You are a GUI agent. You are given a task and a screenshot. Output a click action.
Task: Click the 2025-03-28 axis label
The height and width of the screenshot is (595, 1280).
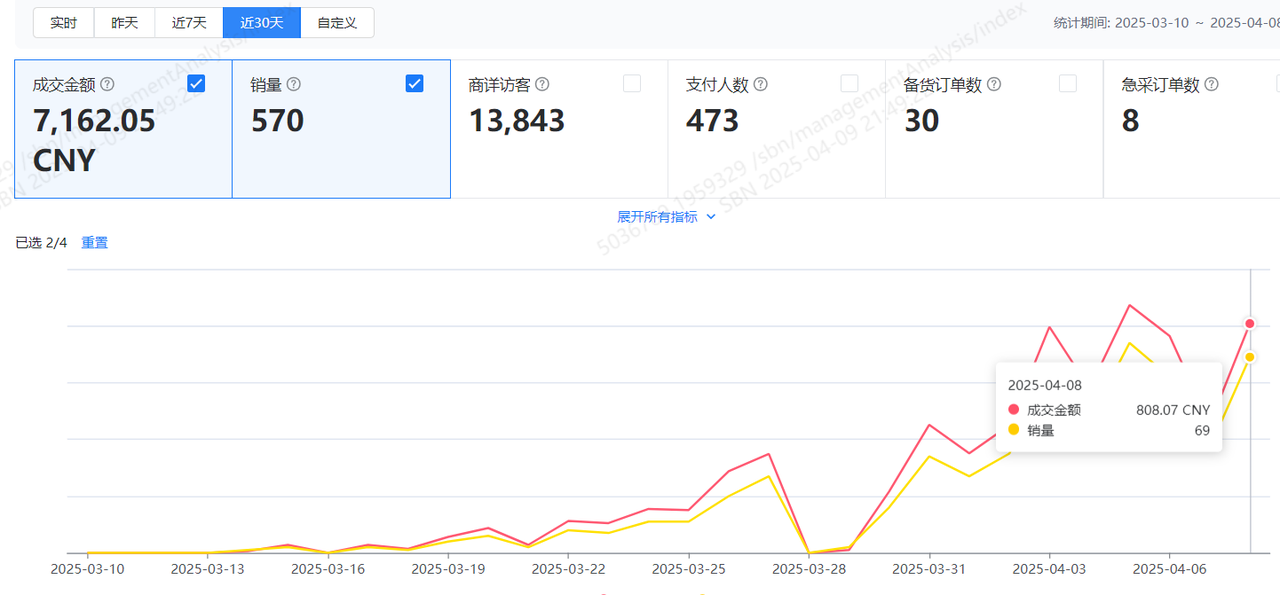point(809,569)
